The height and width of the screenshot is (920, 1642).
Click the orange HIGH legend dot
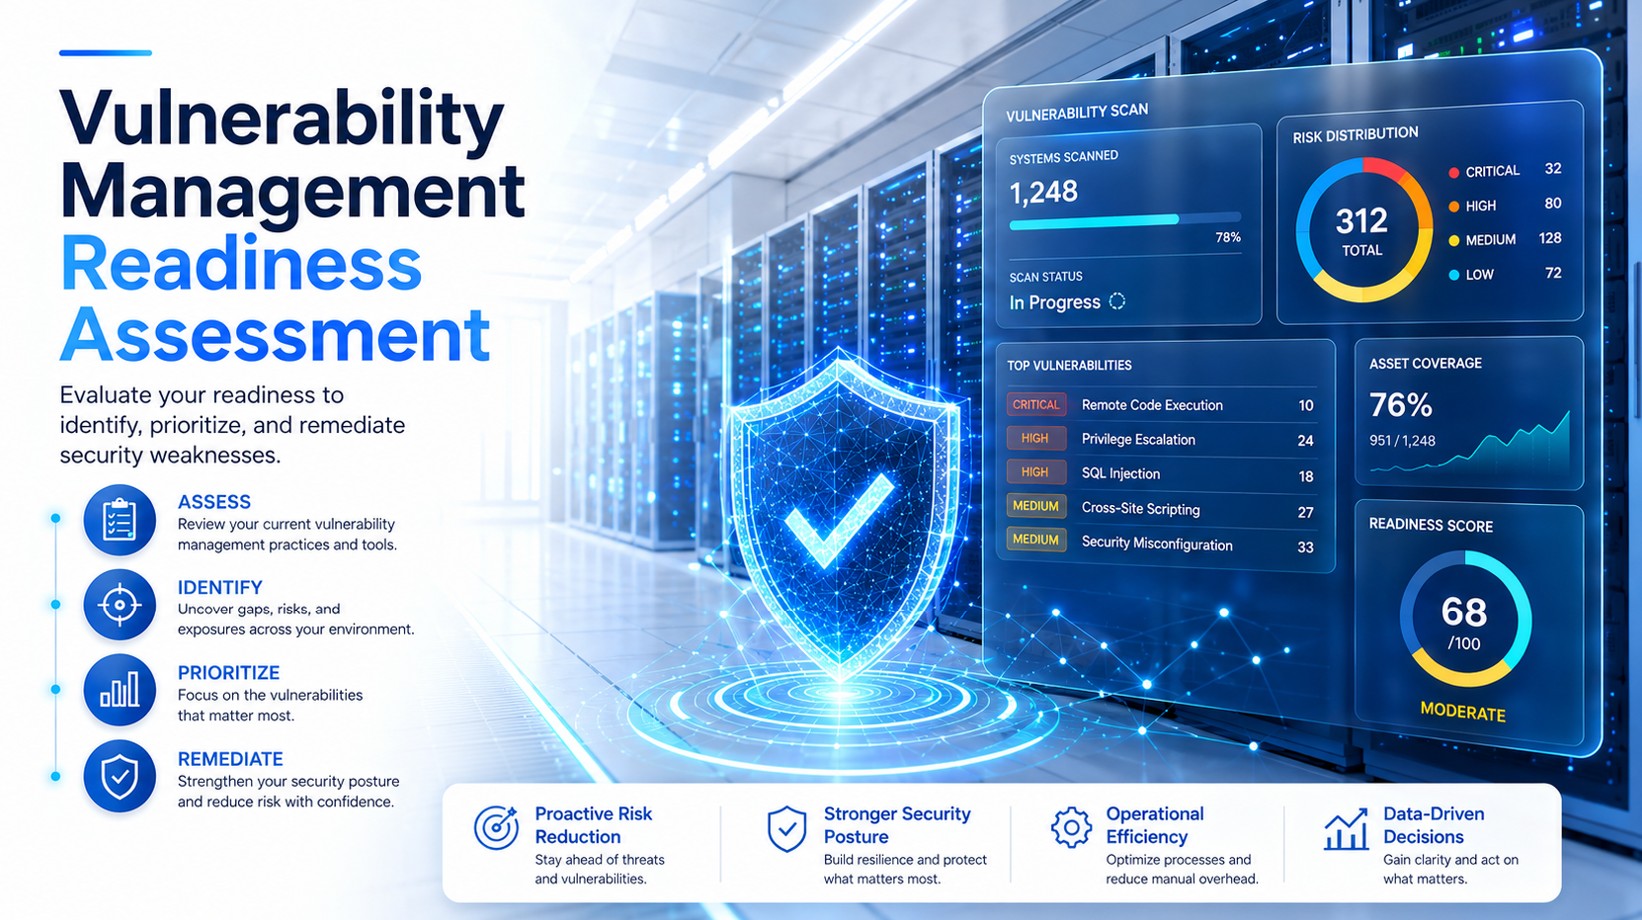point(1454,207)
